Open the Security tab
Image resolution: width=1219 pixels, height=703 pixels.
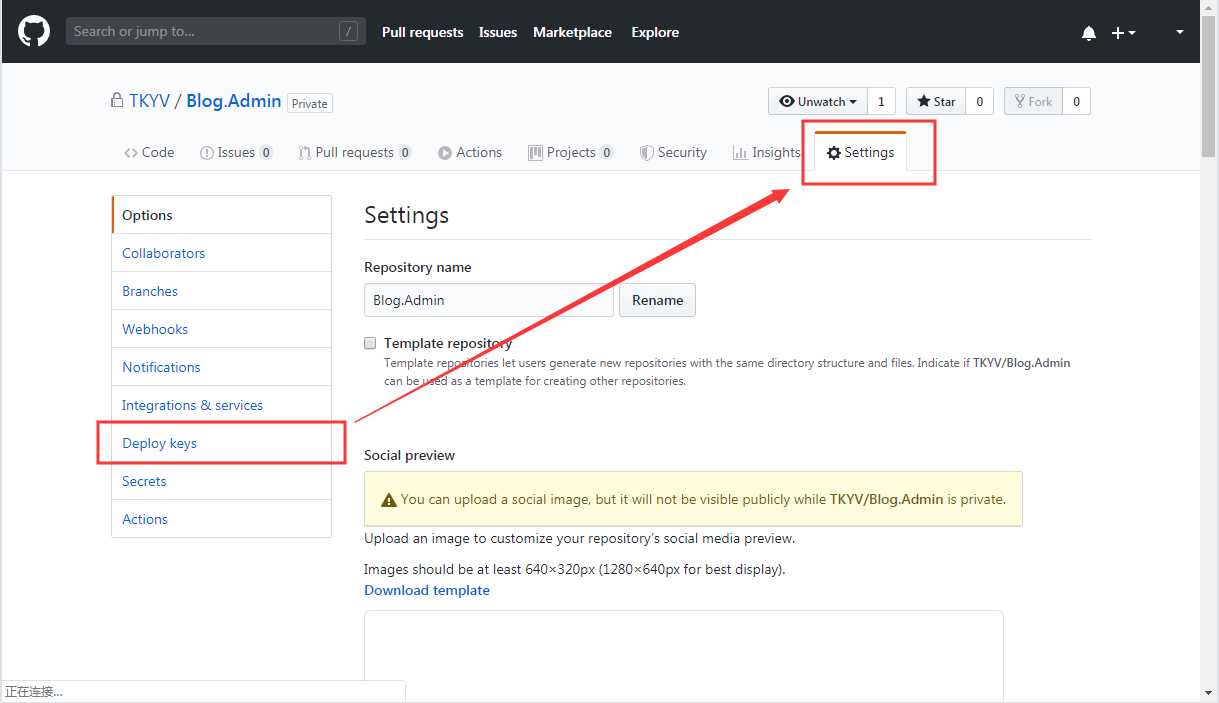coord(673,152)
